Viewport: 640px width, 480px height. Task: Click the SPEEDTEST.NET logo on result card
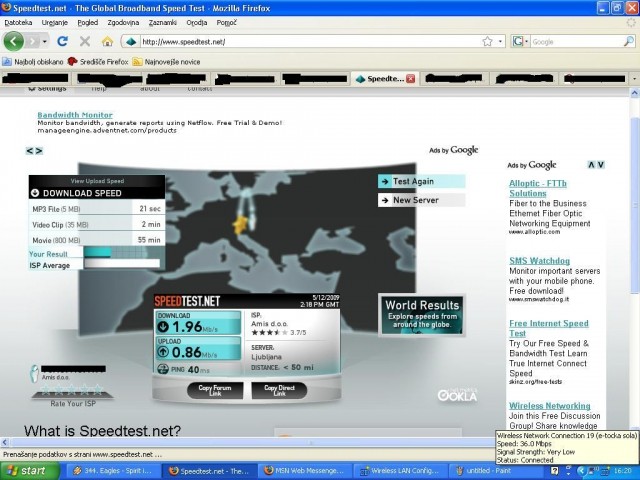tap(187, 301)
